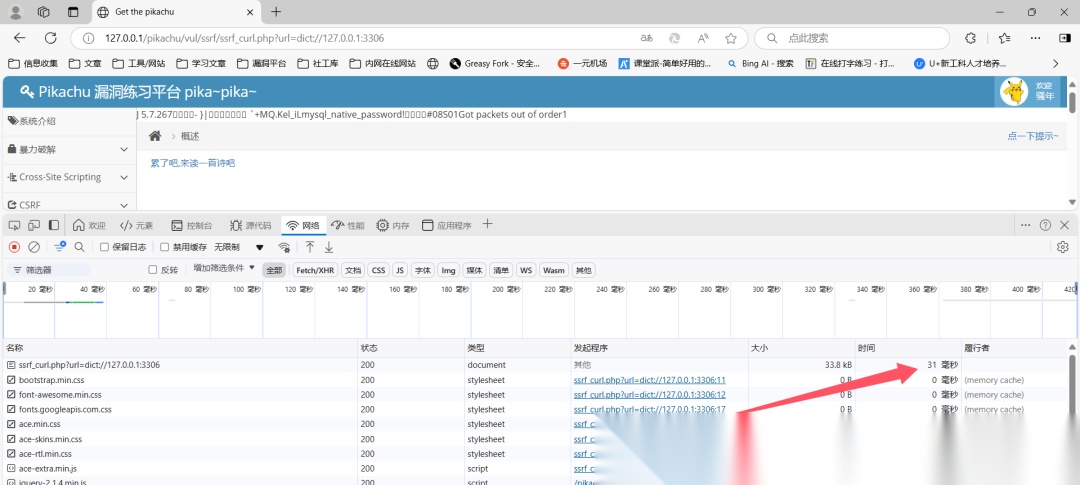Open the workspaces icon in title bar
1080x485 pixels.
tap(44, 12)
